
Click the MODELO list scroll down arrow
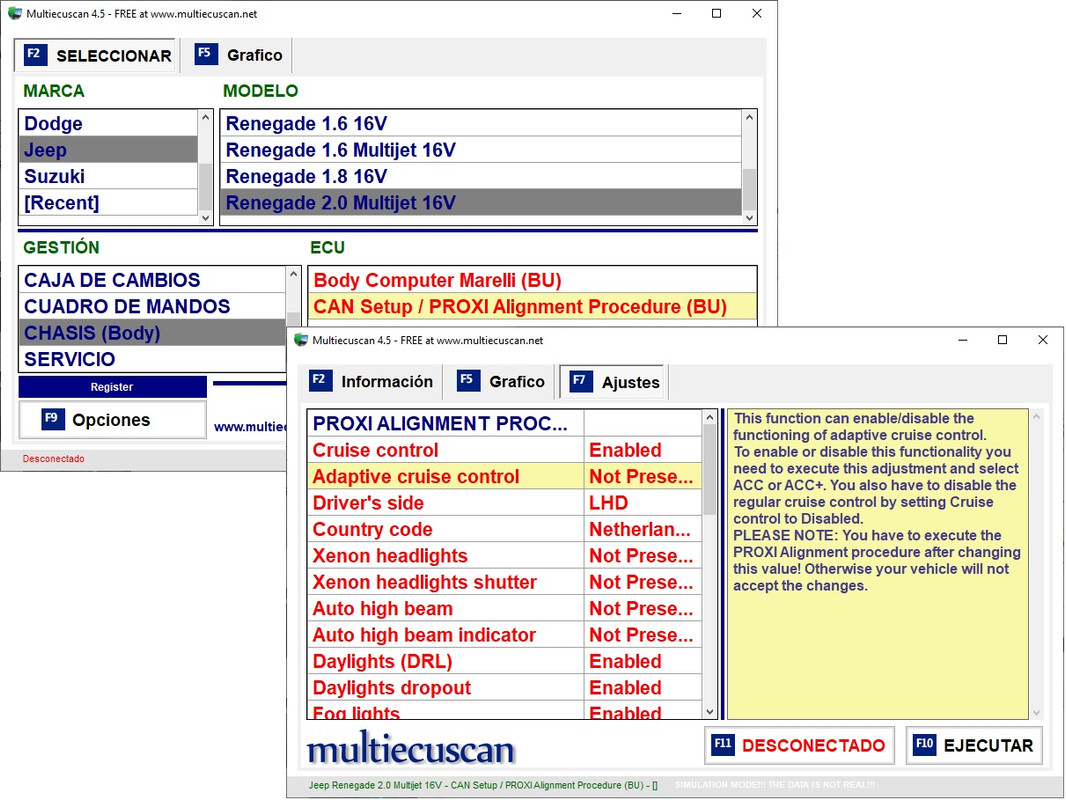point(749,218)
